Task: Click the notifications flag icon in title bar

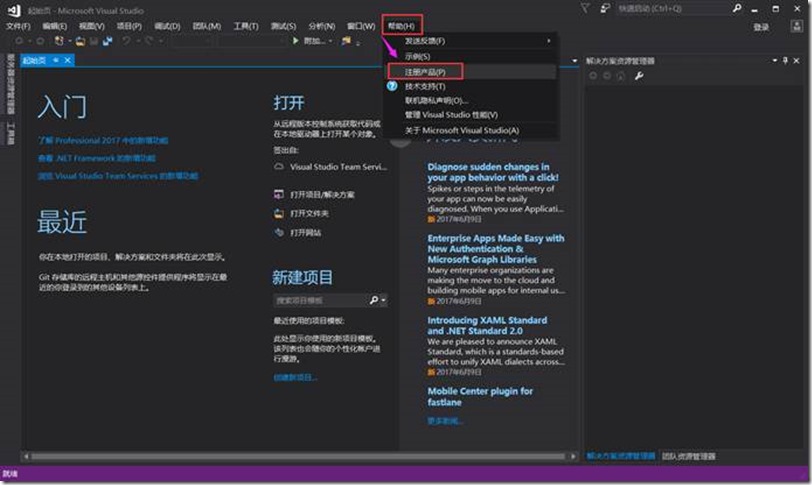Action: (585, 8)
